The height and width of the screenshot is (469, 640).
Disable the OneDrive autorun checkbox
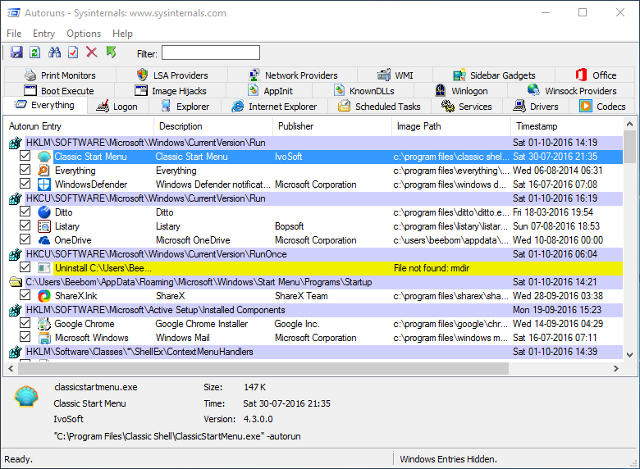(x=25, y=239)
